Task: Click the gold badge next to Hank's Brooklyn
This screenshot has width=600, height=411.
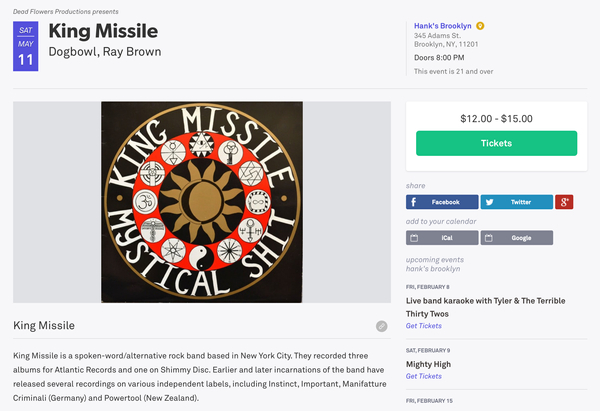Action: tap(480, 25)
